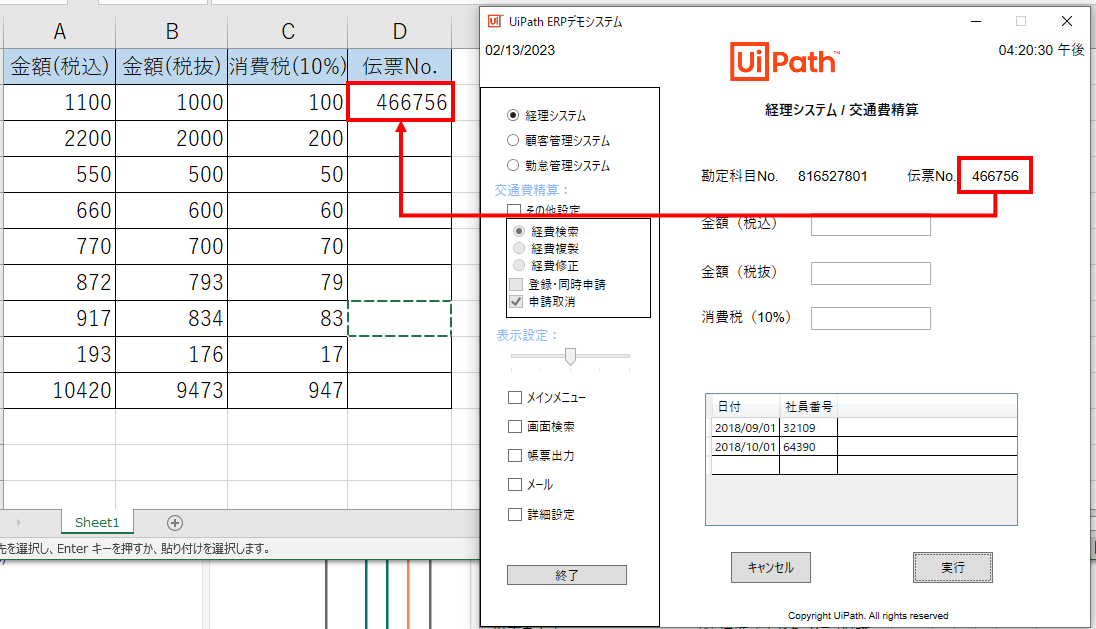Focus the 消費税（10%） input field
This screenshot has width=1096, height=629.
pos(871,318)
